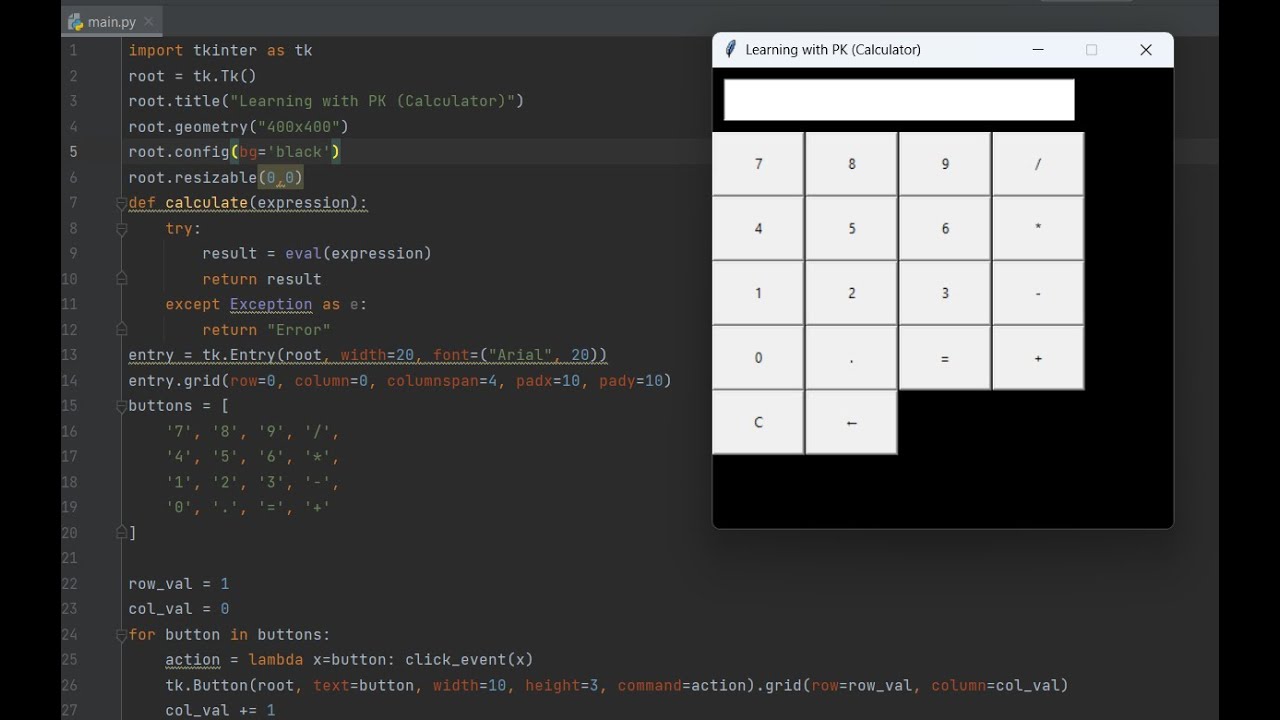Click the minus (-) calculator button
The height and width of the screenshot is (720, 1280).
(x=1038, y=293)
